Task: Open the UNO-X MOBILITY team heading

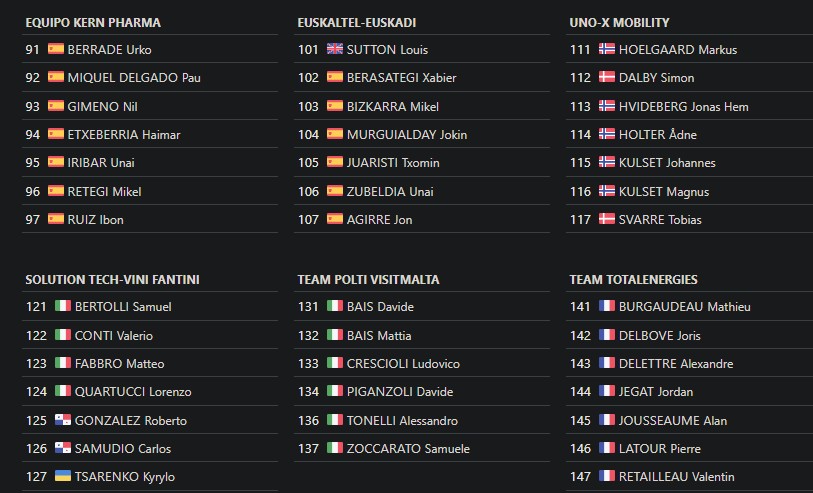Action: (x=619, y=23)
